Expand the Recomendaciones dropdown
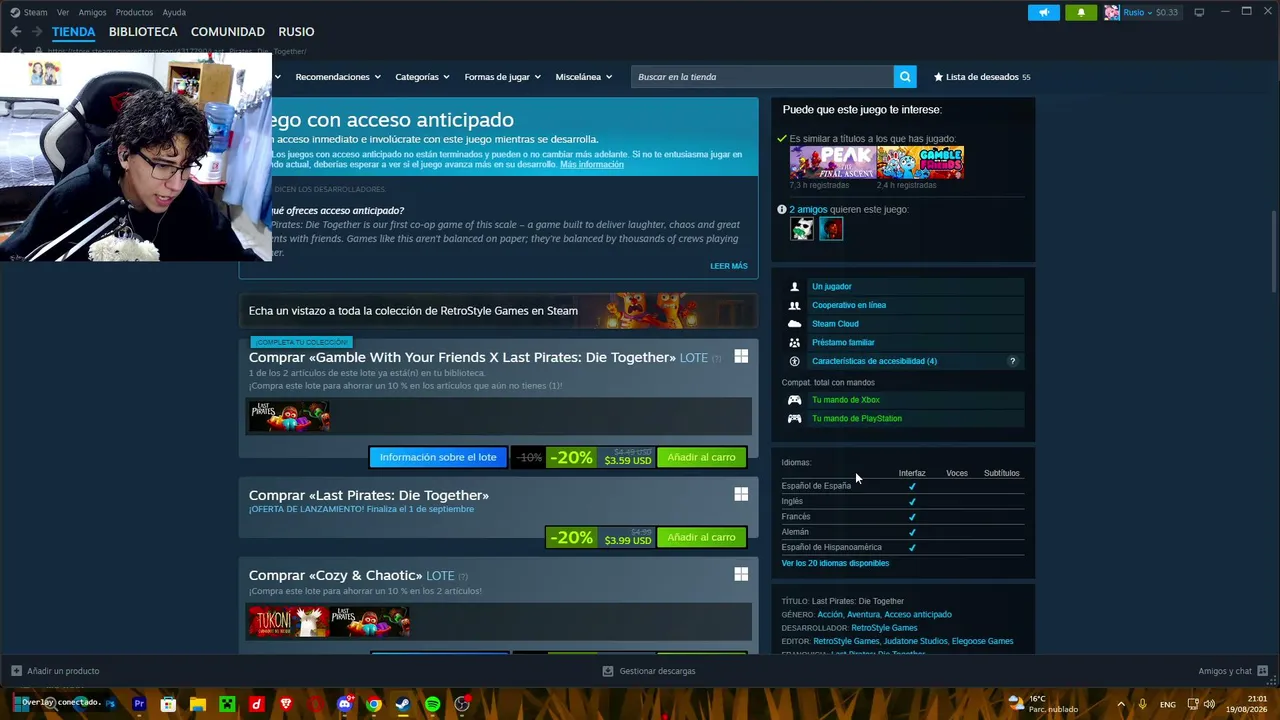The image size is (1280, 720). coord(337,77)
